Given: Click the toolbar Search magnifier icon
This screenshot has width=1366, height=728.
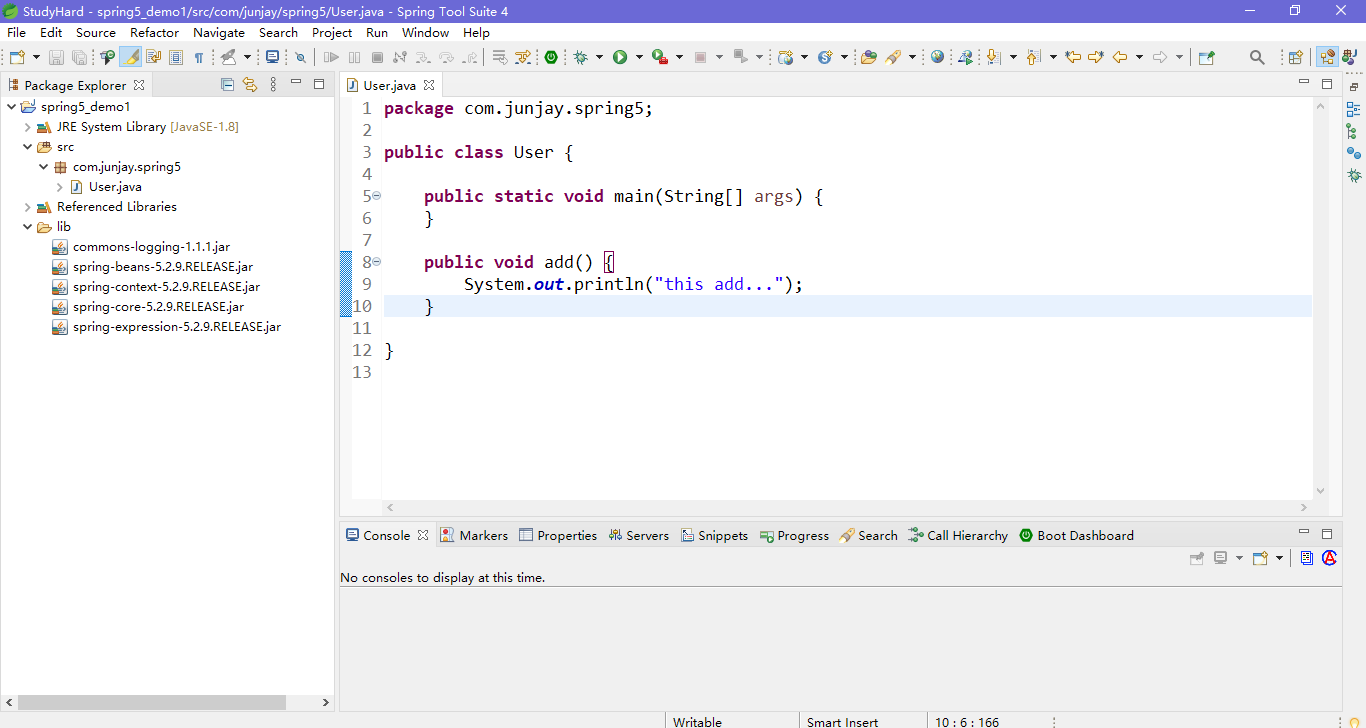Looking at the screenshot, I should click(x=1258, y=57).
